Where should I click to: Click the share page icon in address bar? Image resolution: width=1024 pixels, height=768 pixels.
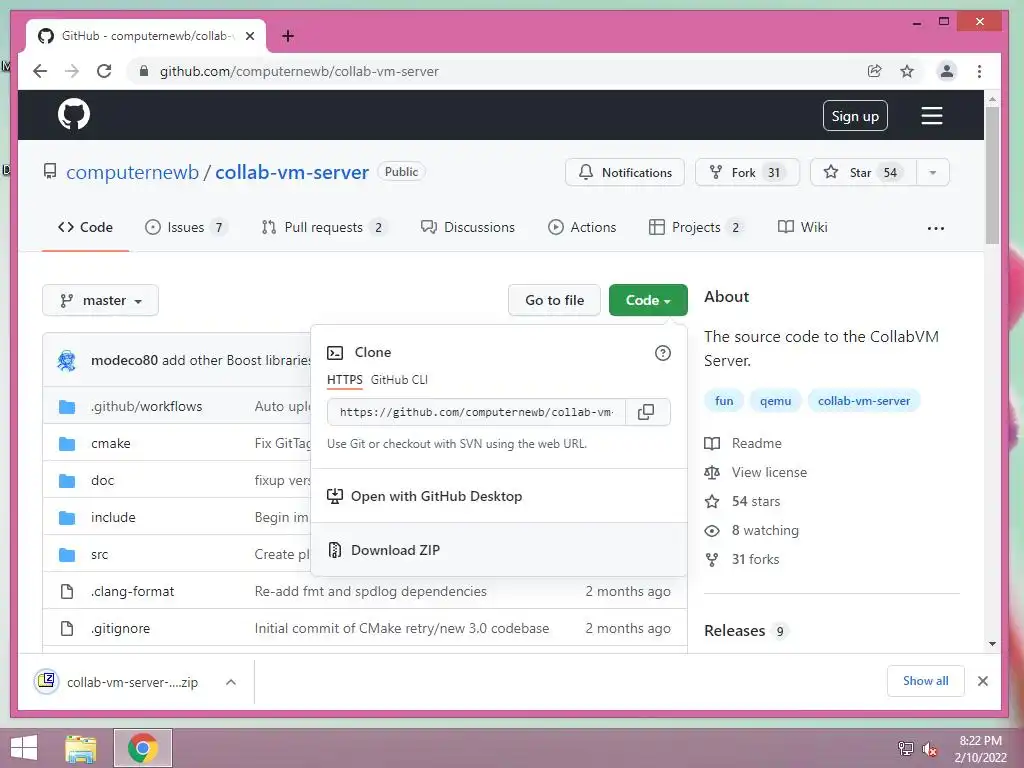pyautogui.click(x=874, y=71)
